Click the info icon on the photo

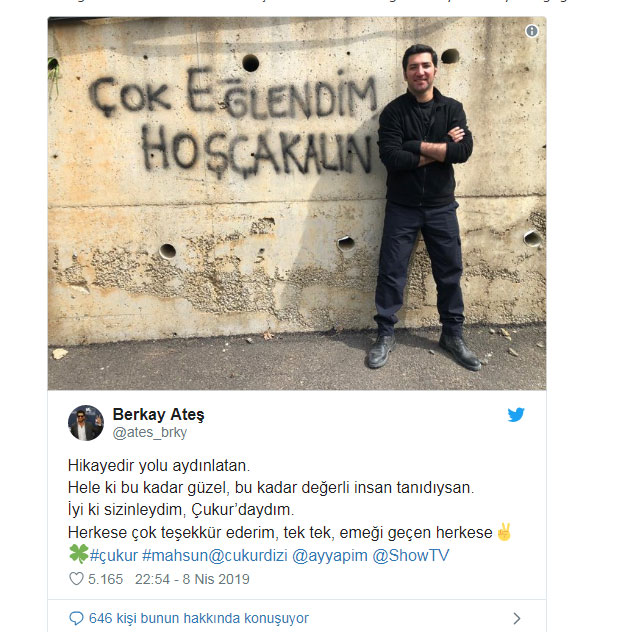pos(532,31)
